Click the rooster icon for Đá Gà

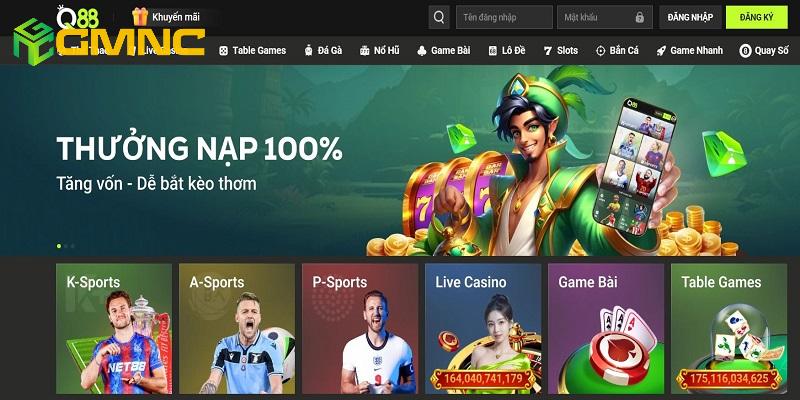pos(309,51)
